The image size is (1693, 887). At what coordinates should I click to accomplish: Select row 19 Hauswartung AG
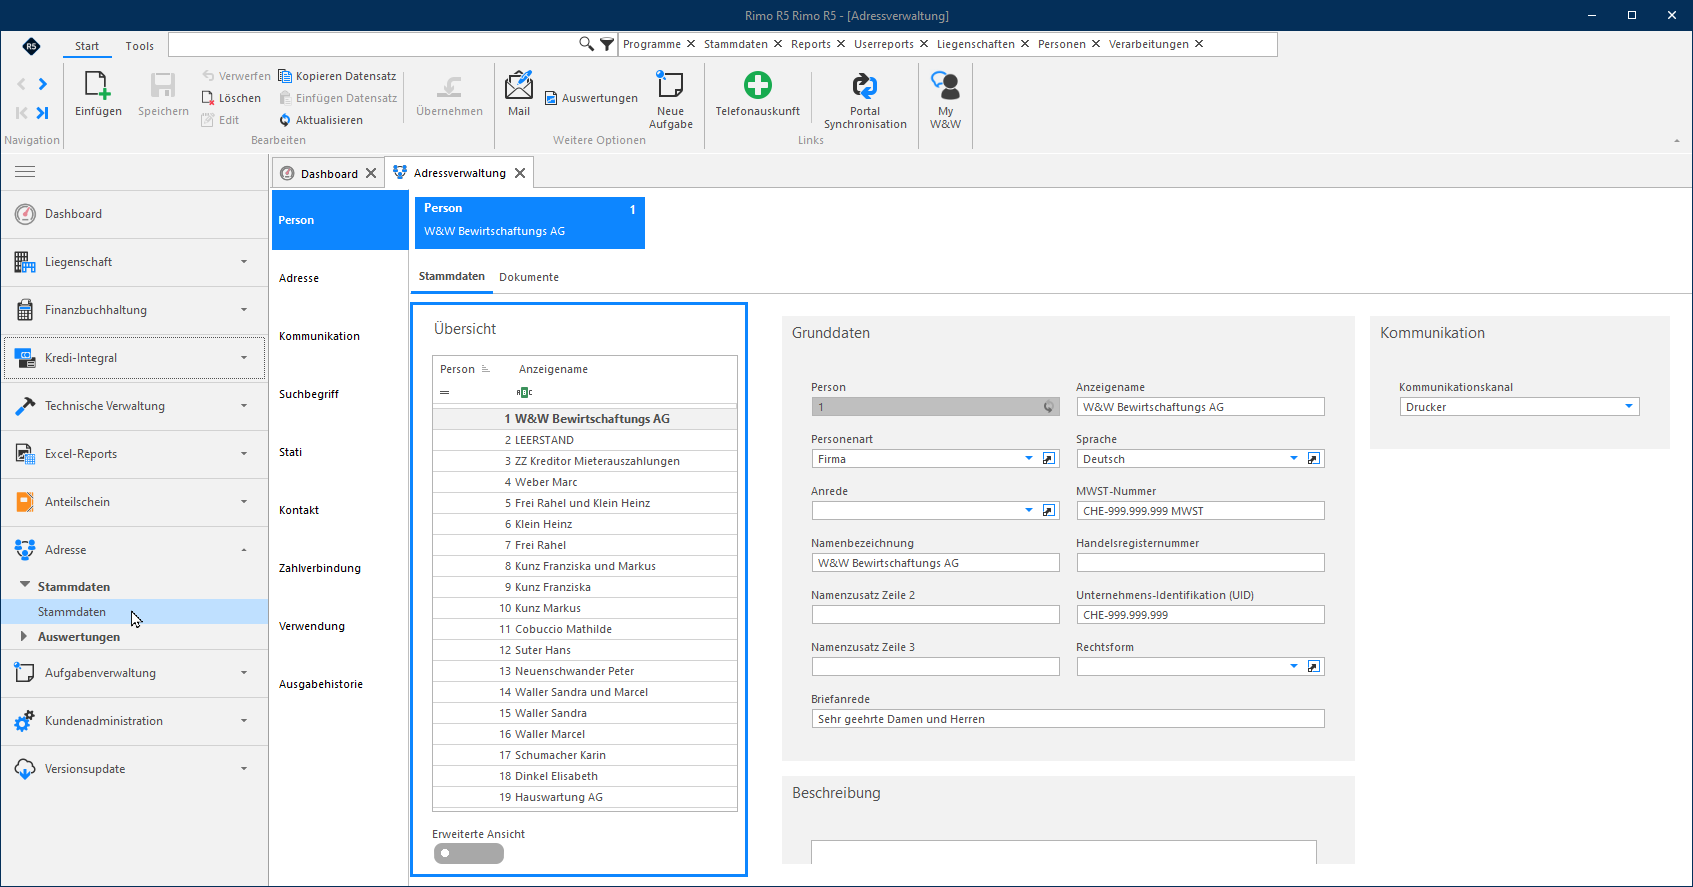585,797
